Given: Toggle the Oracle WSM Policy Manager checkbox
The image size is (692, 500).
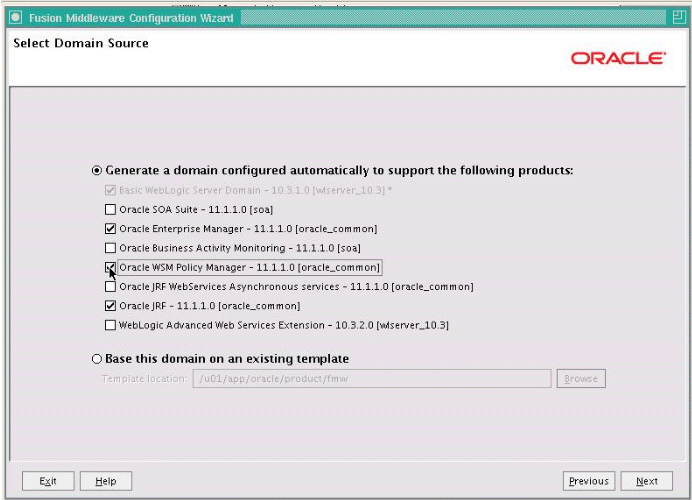Looking at the screenshot, I should 110,267.
